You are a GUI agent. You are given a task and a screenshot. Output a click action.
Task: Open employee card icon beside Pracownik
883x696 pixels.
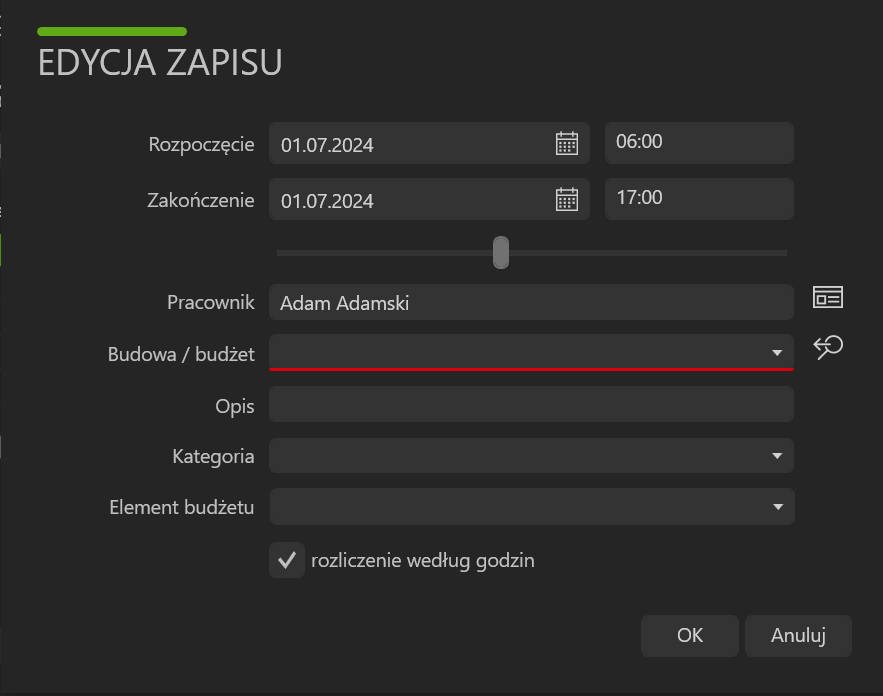click(828, 297)
